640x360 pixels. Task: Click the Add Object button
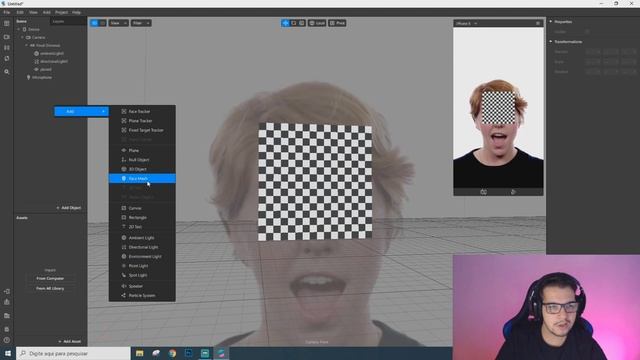[x=69, y=208]
